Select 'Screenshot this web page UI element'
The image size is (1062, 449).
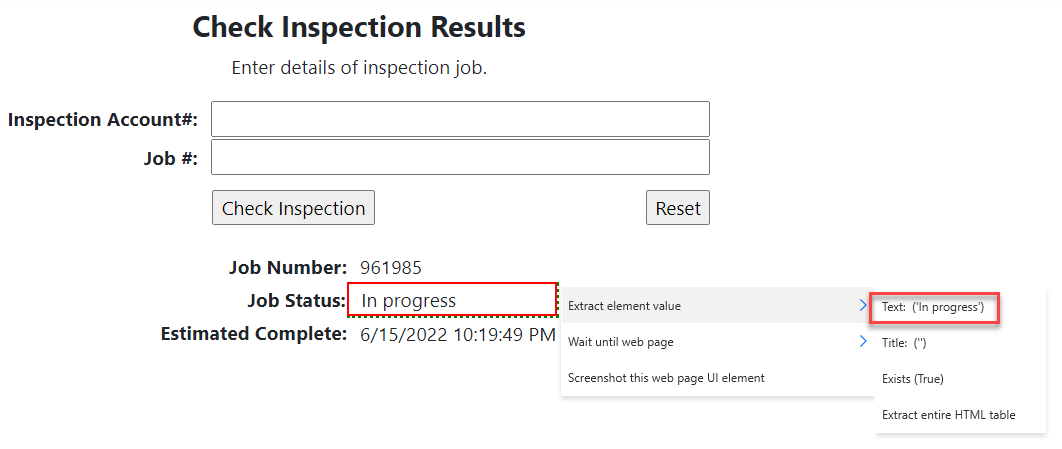pos(666,378)
